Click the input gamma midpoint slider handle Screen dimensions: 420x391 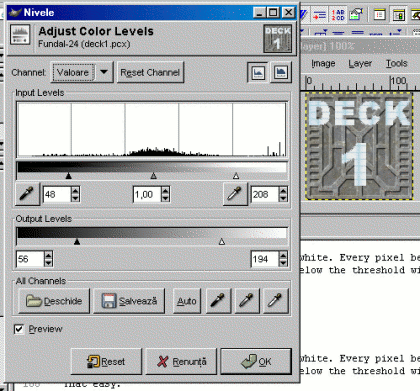154,176
